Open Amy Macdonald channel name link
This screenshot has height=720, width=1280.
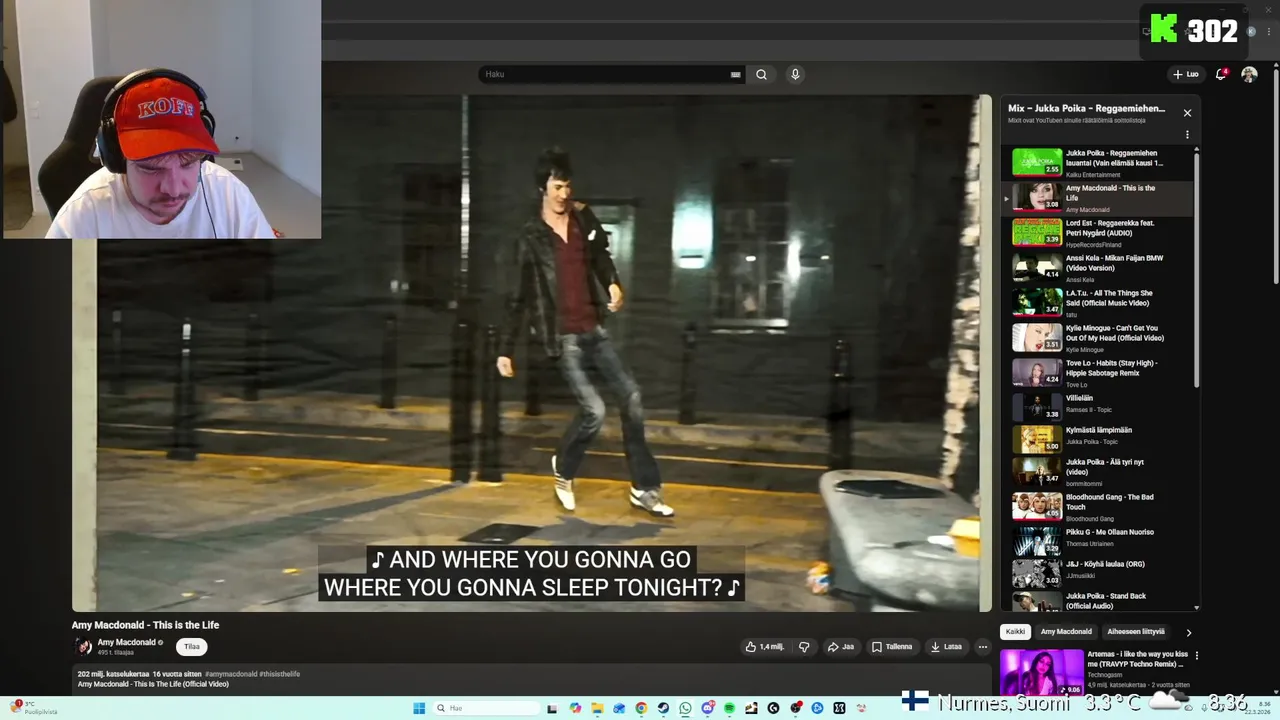[x=126, y=642]
